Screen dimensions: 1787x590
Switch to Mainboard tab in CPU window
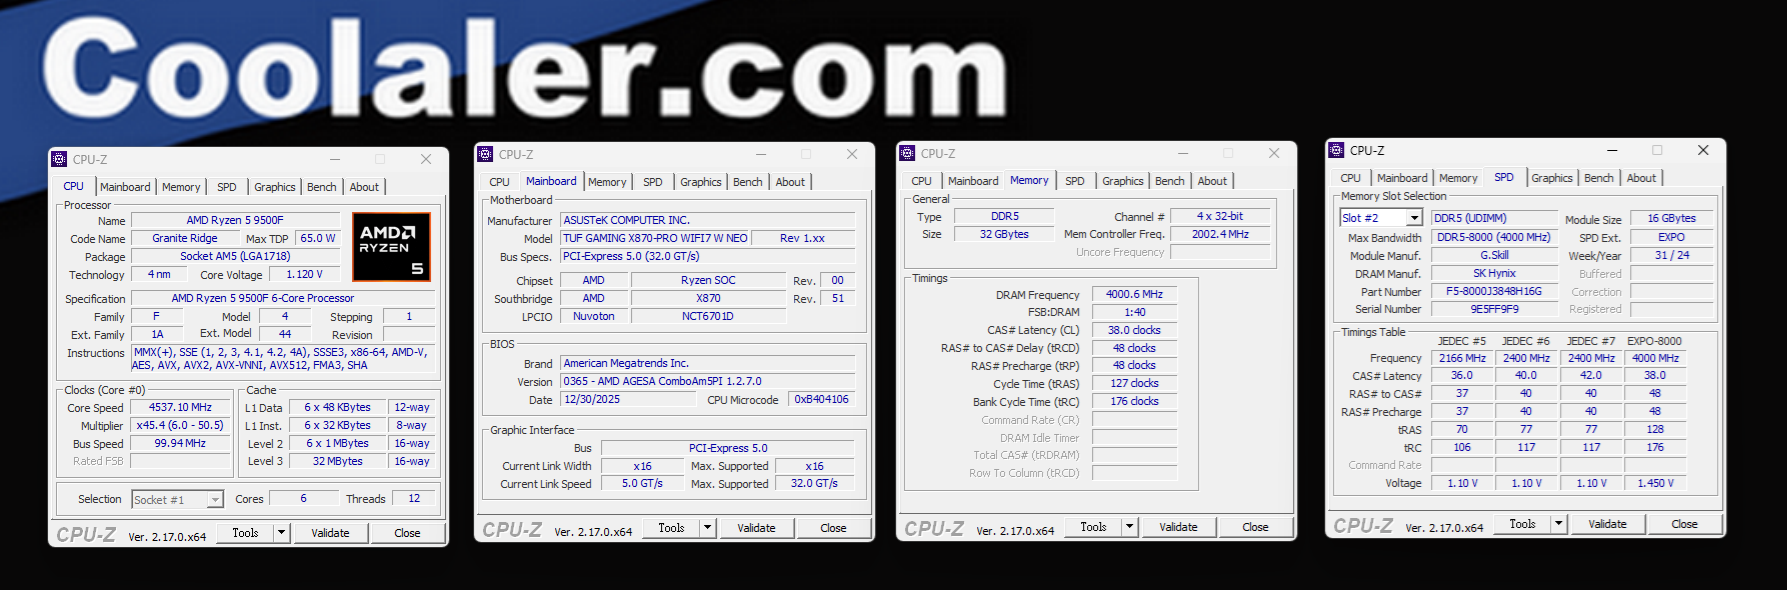click(125, 187)
